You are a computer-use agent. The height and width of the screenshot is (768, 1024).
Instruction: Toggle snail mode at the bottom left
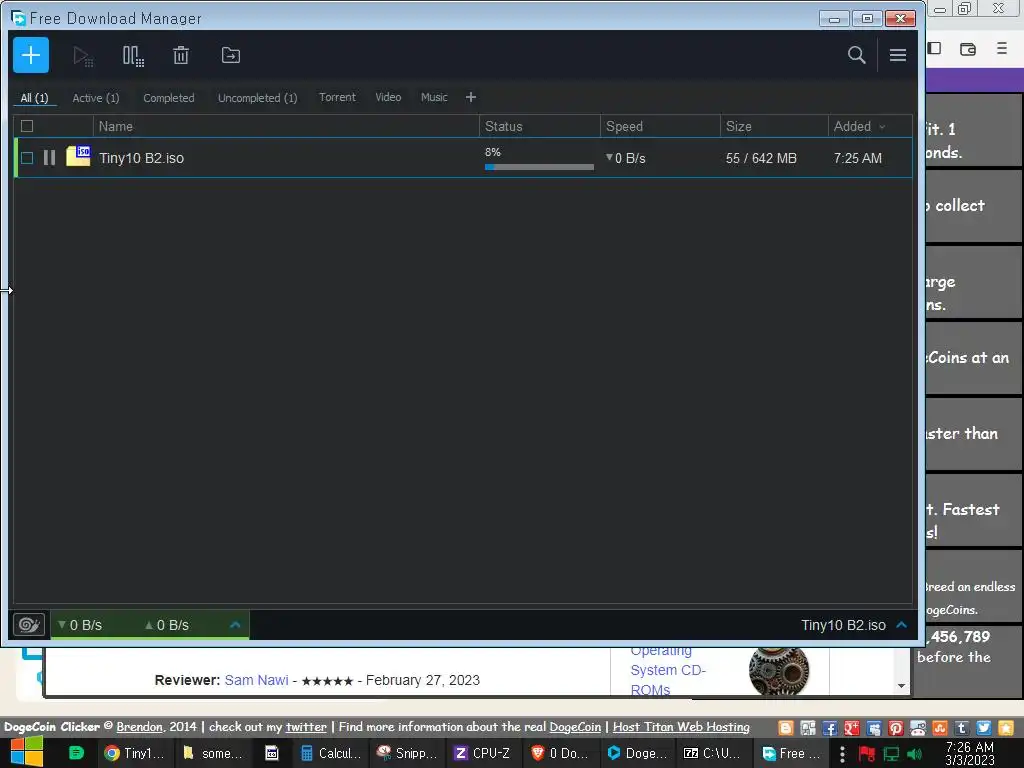click(29, 625)
